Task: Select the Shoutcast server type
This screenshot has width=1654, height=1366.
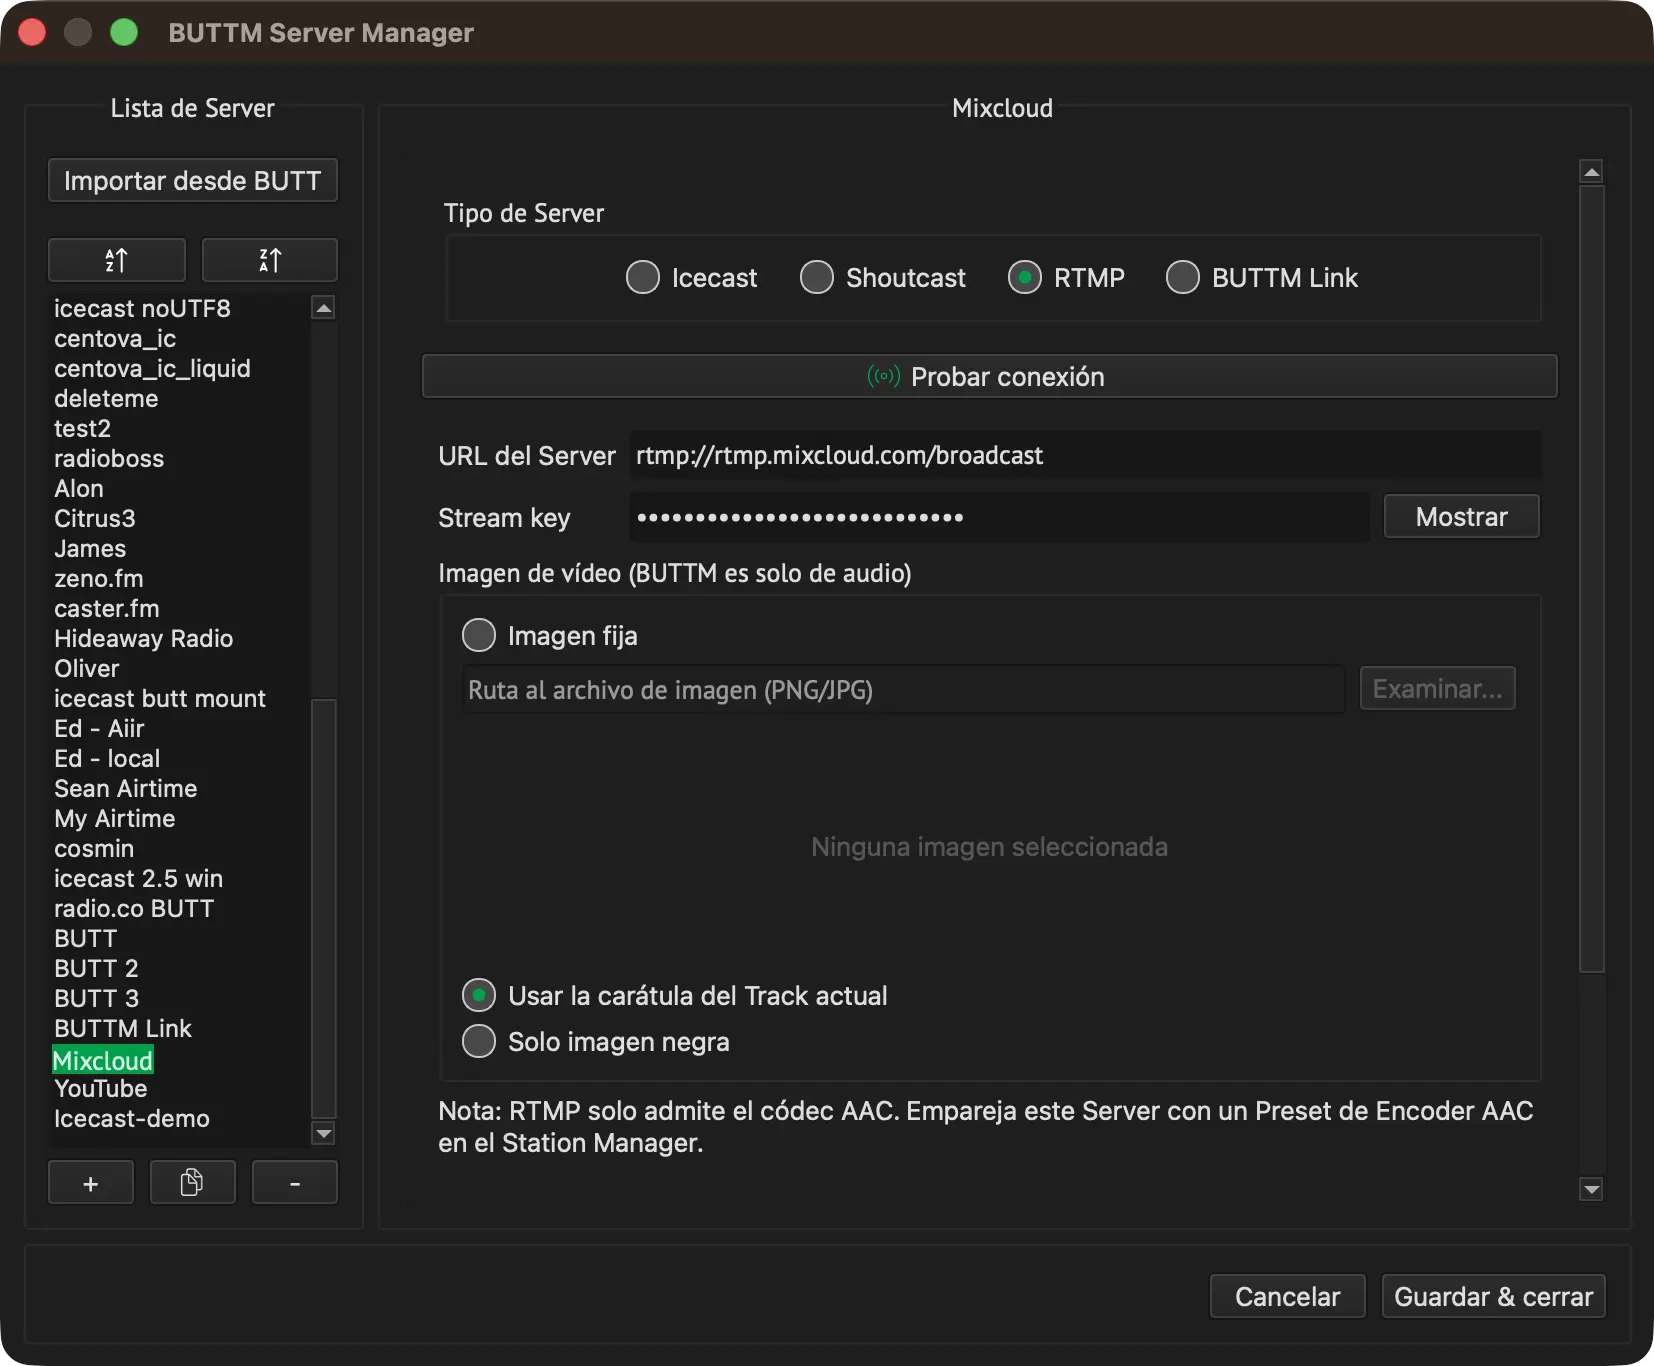Action: (x=883, y=277)
